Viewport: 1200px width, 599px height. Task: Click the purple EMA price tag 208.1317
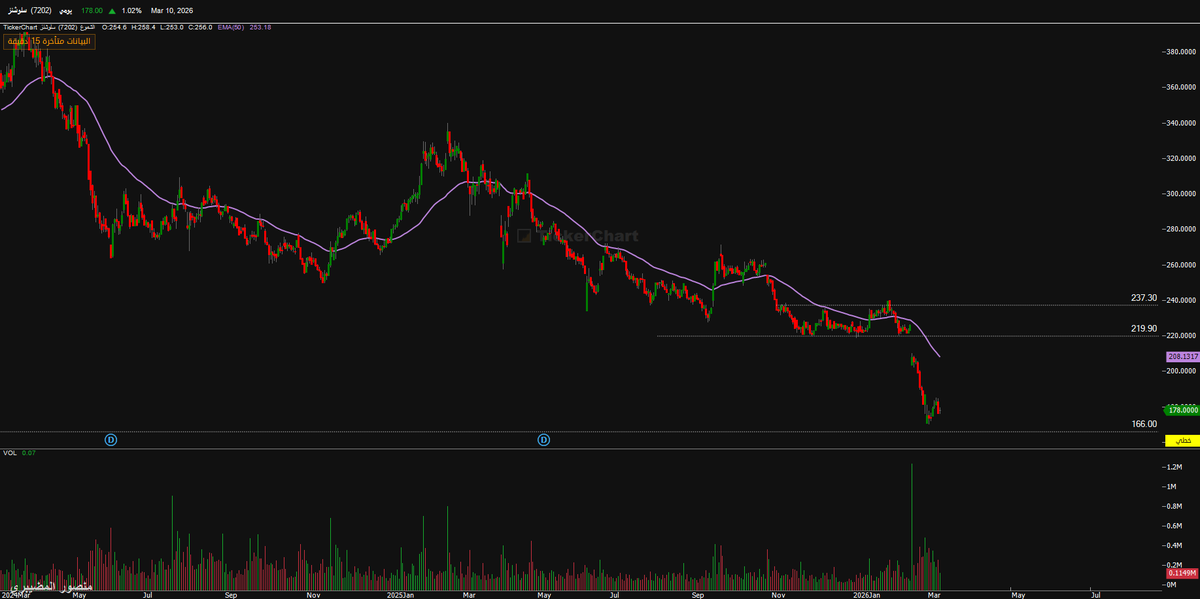click(1181, 356)
